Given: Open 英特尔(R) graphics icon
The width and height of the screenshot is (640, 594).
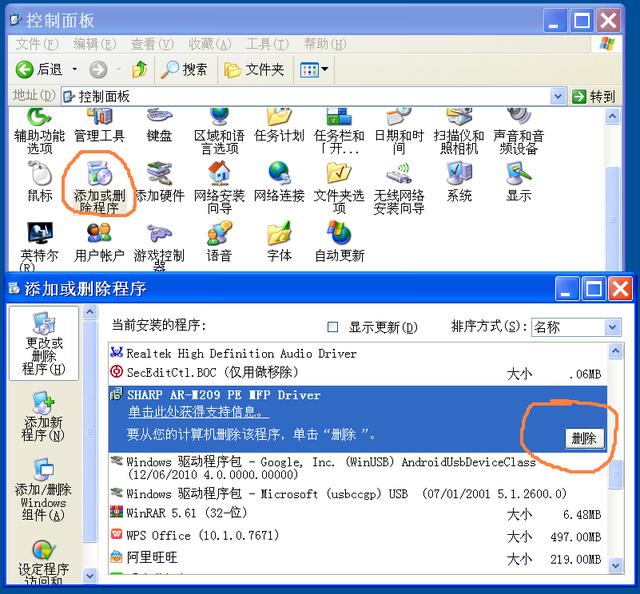Looking at the screenshot, I should tap(40, 246).
